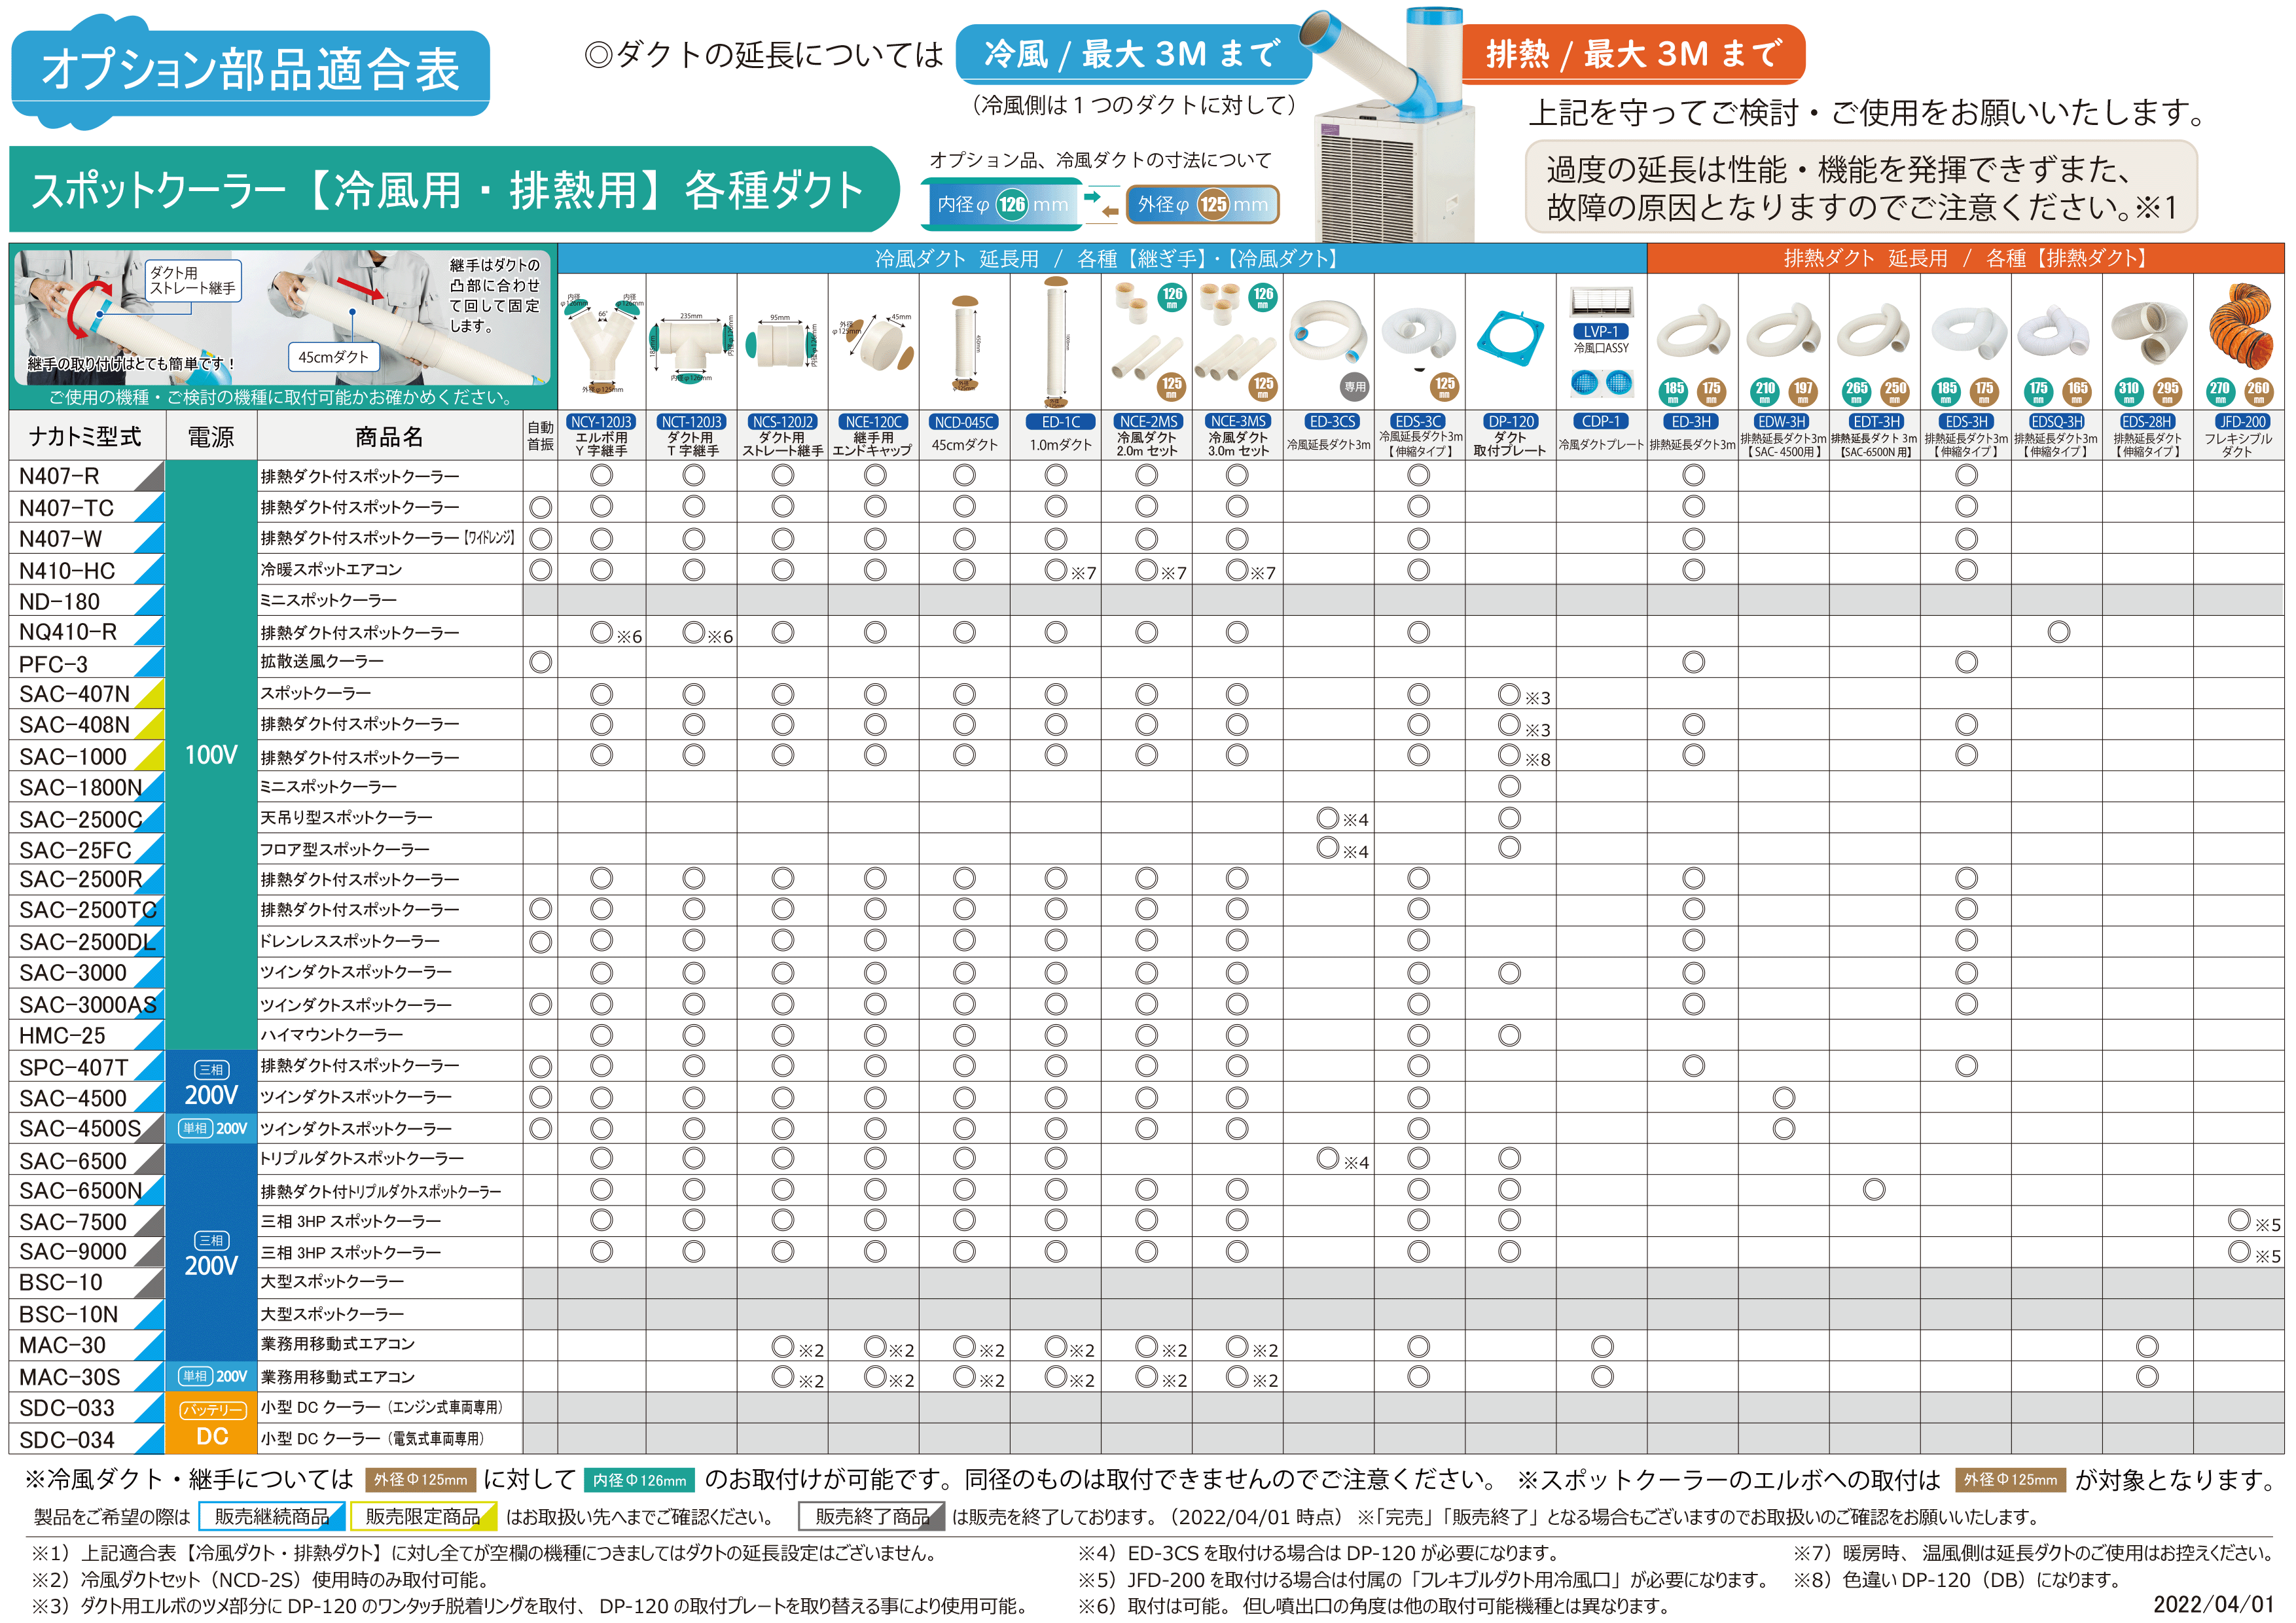2296x1623 pixels.
Task: Click the 排熱ダクト 延長用 orange section header
Action: pyautogui.click(x=1966, y=259)
